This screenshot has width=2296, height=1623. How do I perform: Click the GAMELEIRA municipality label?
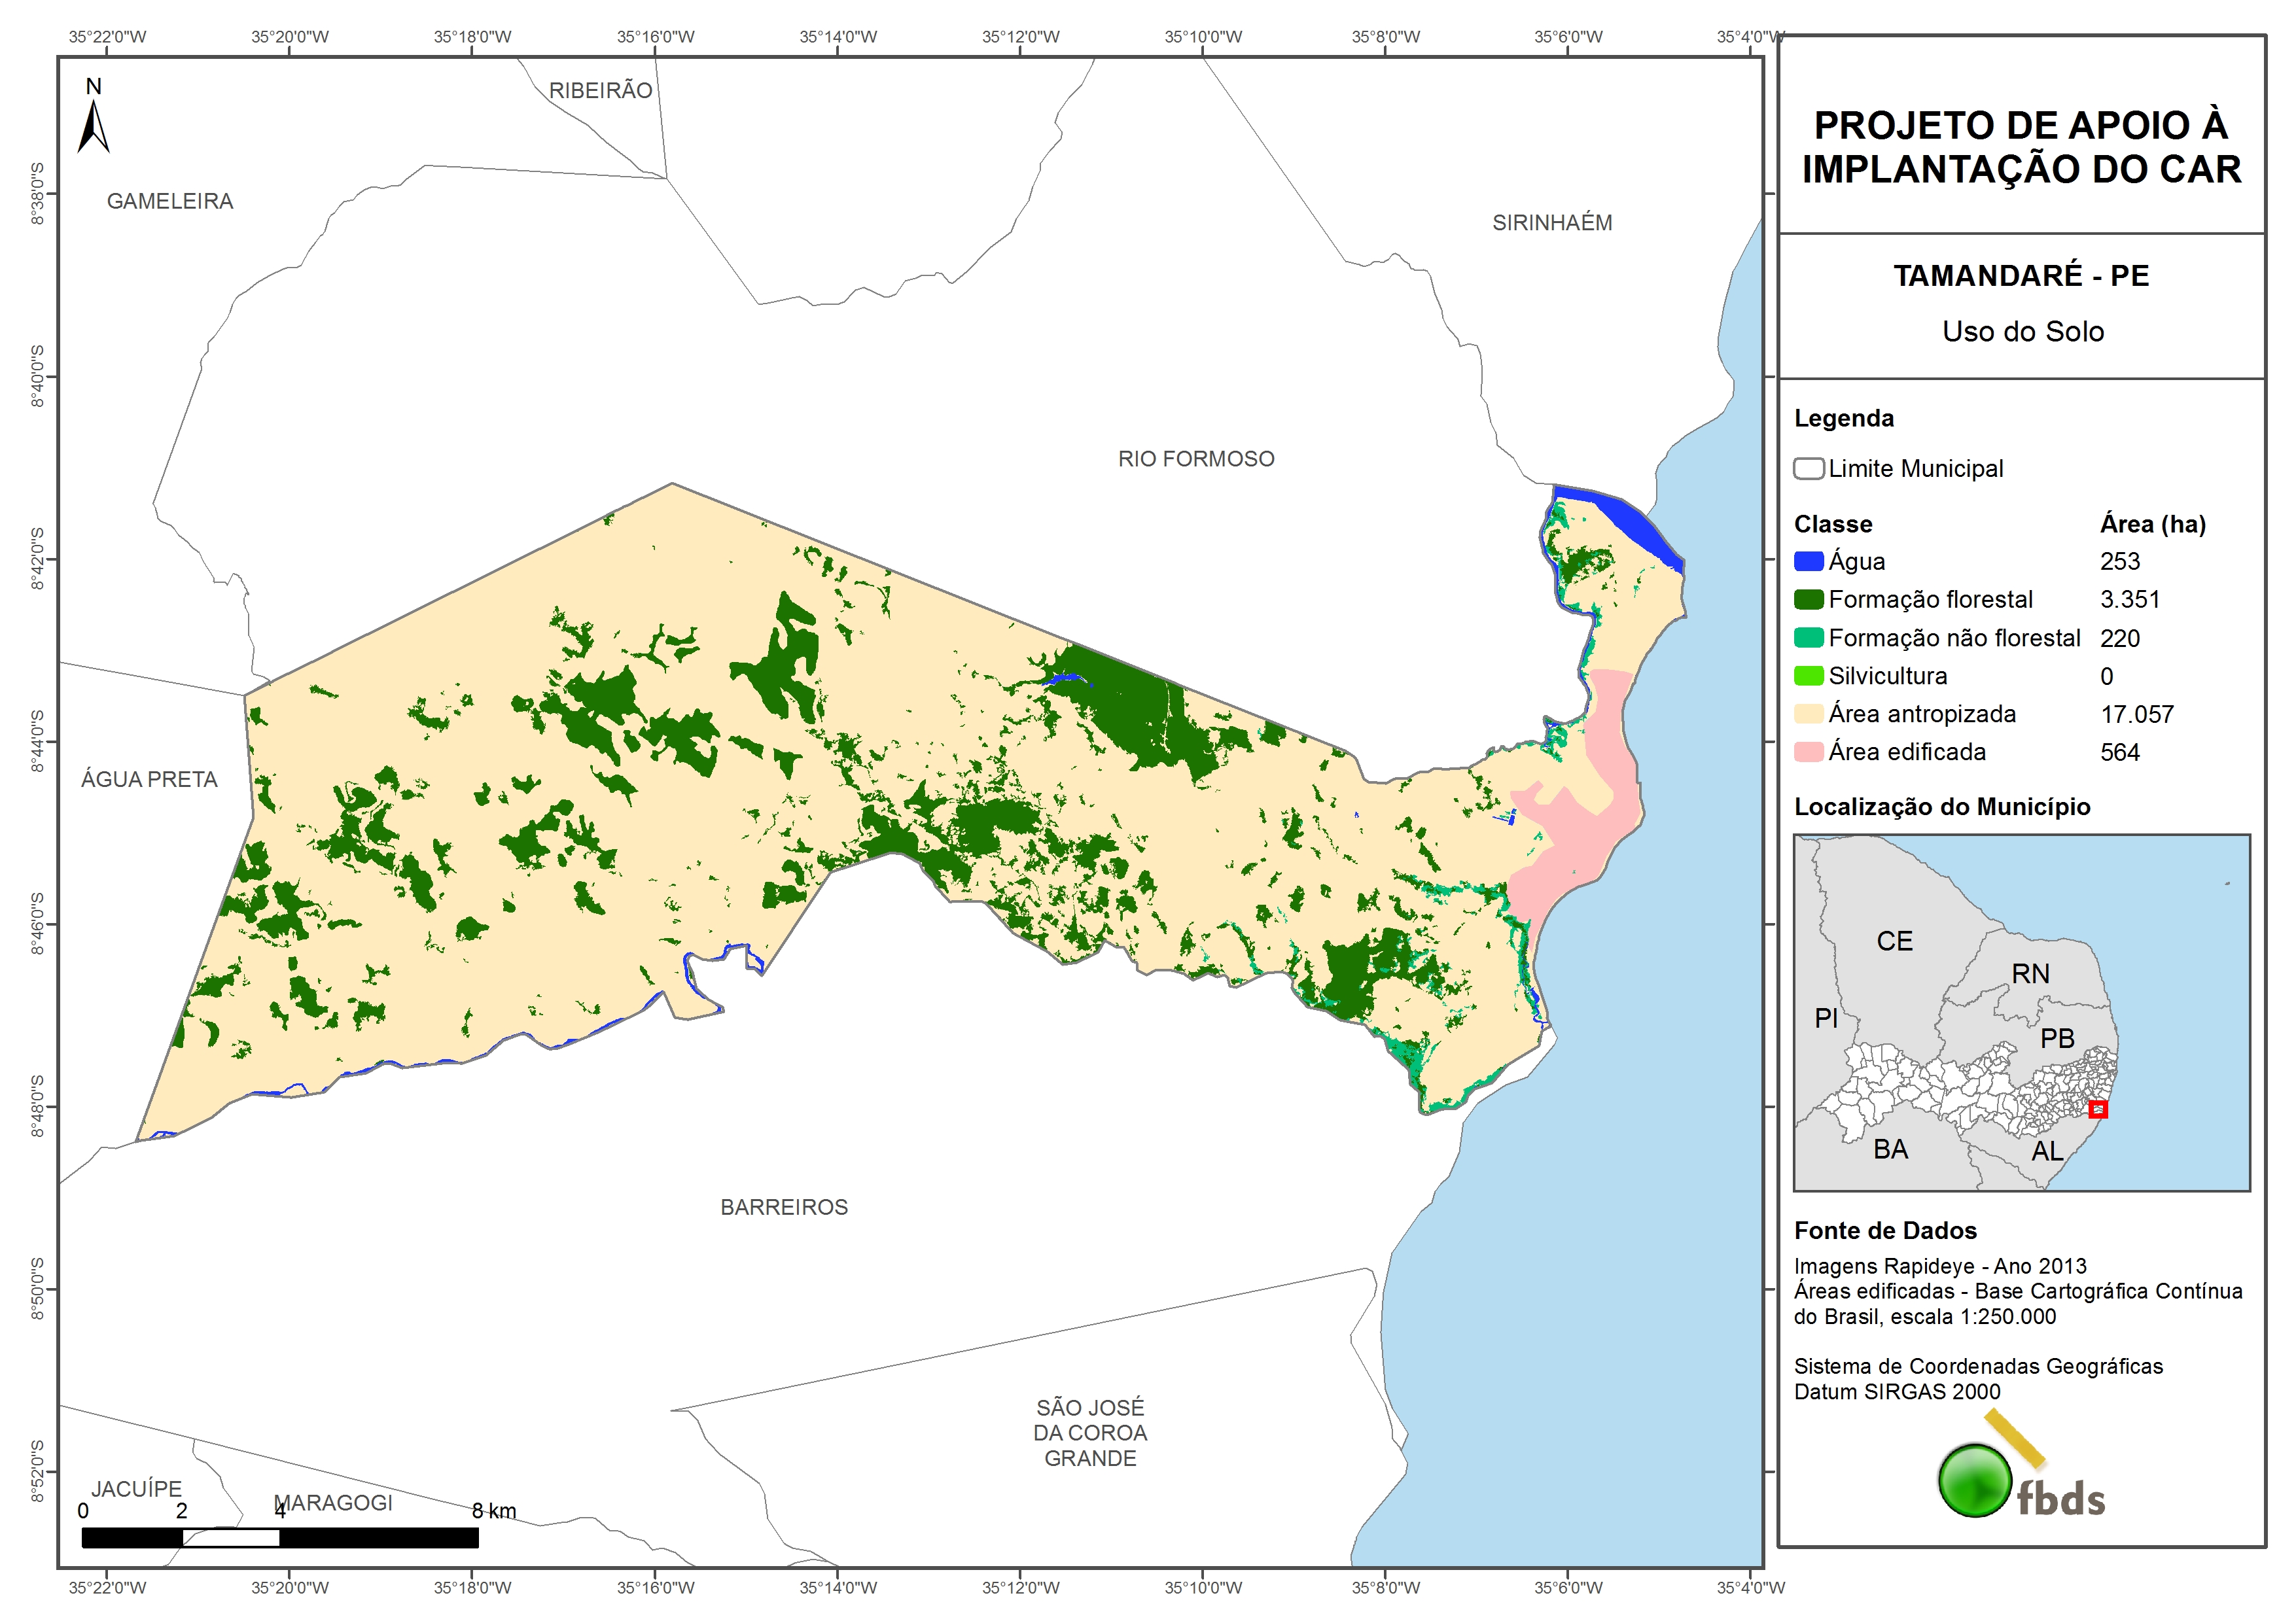[x=170, y=201]
